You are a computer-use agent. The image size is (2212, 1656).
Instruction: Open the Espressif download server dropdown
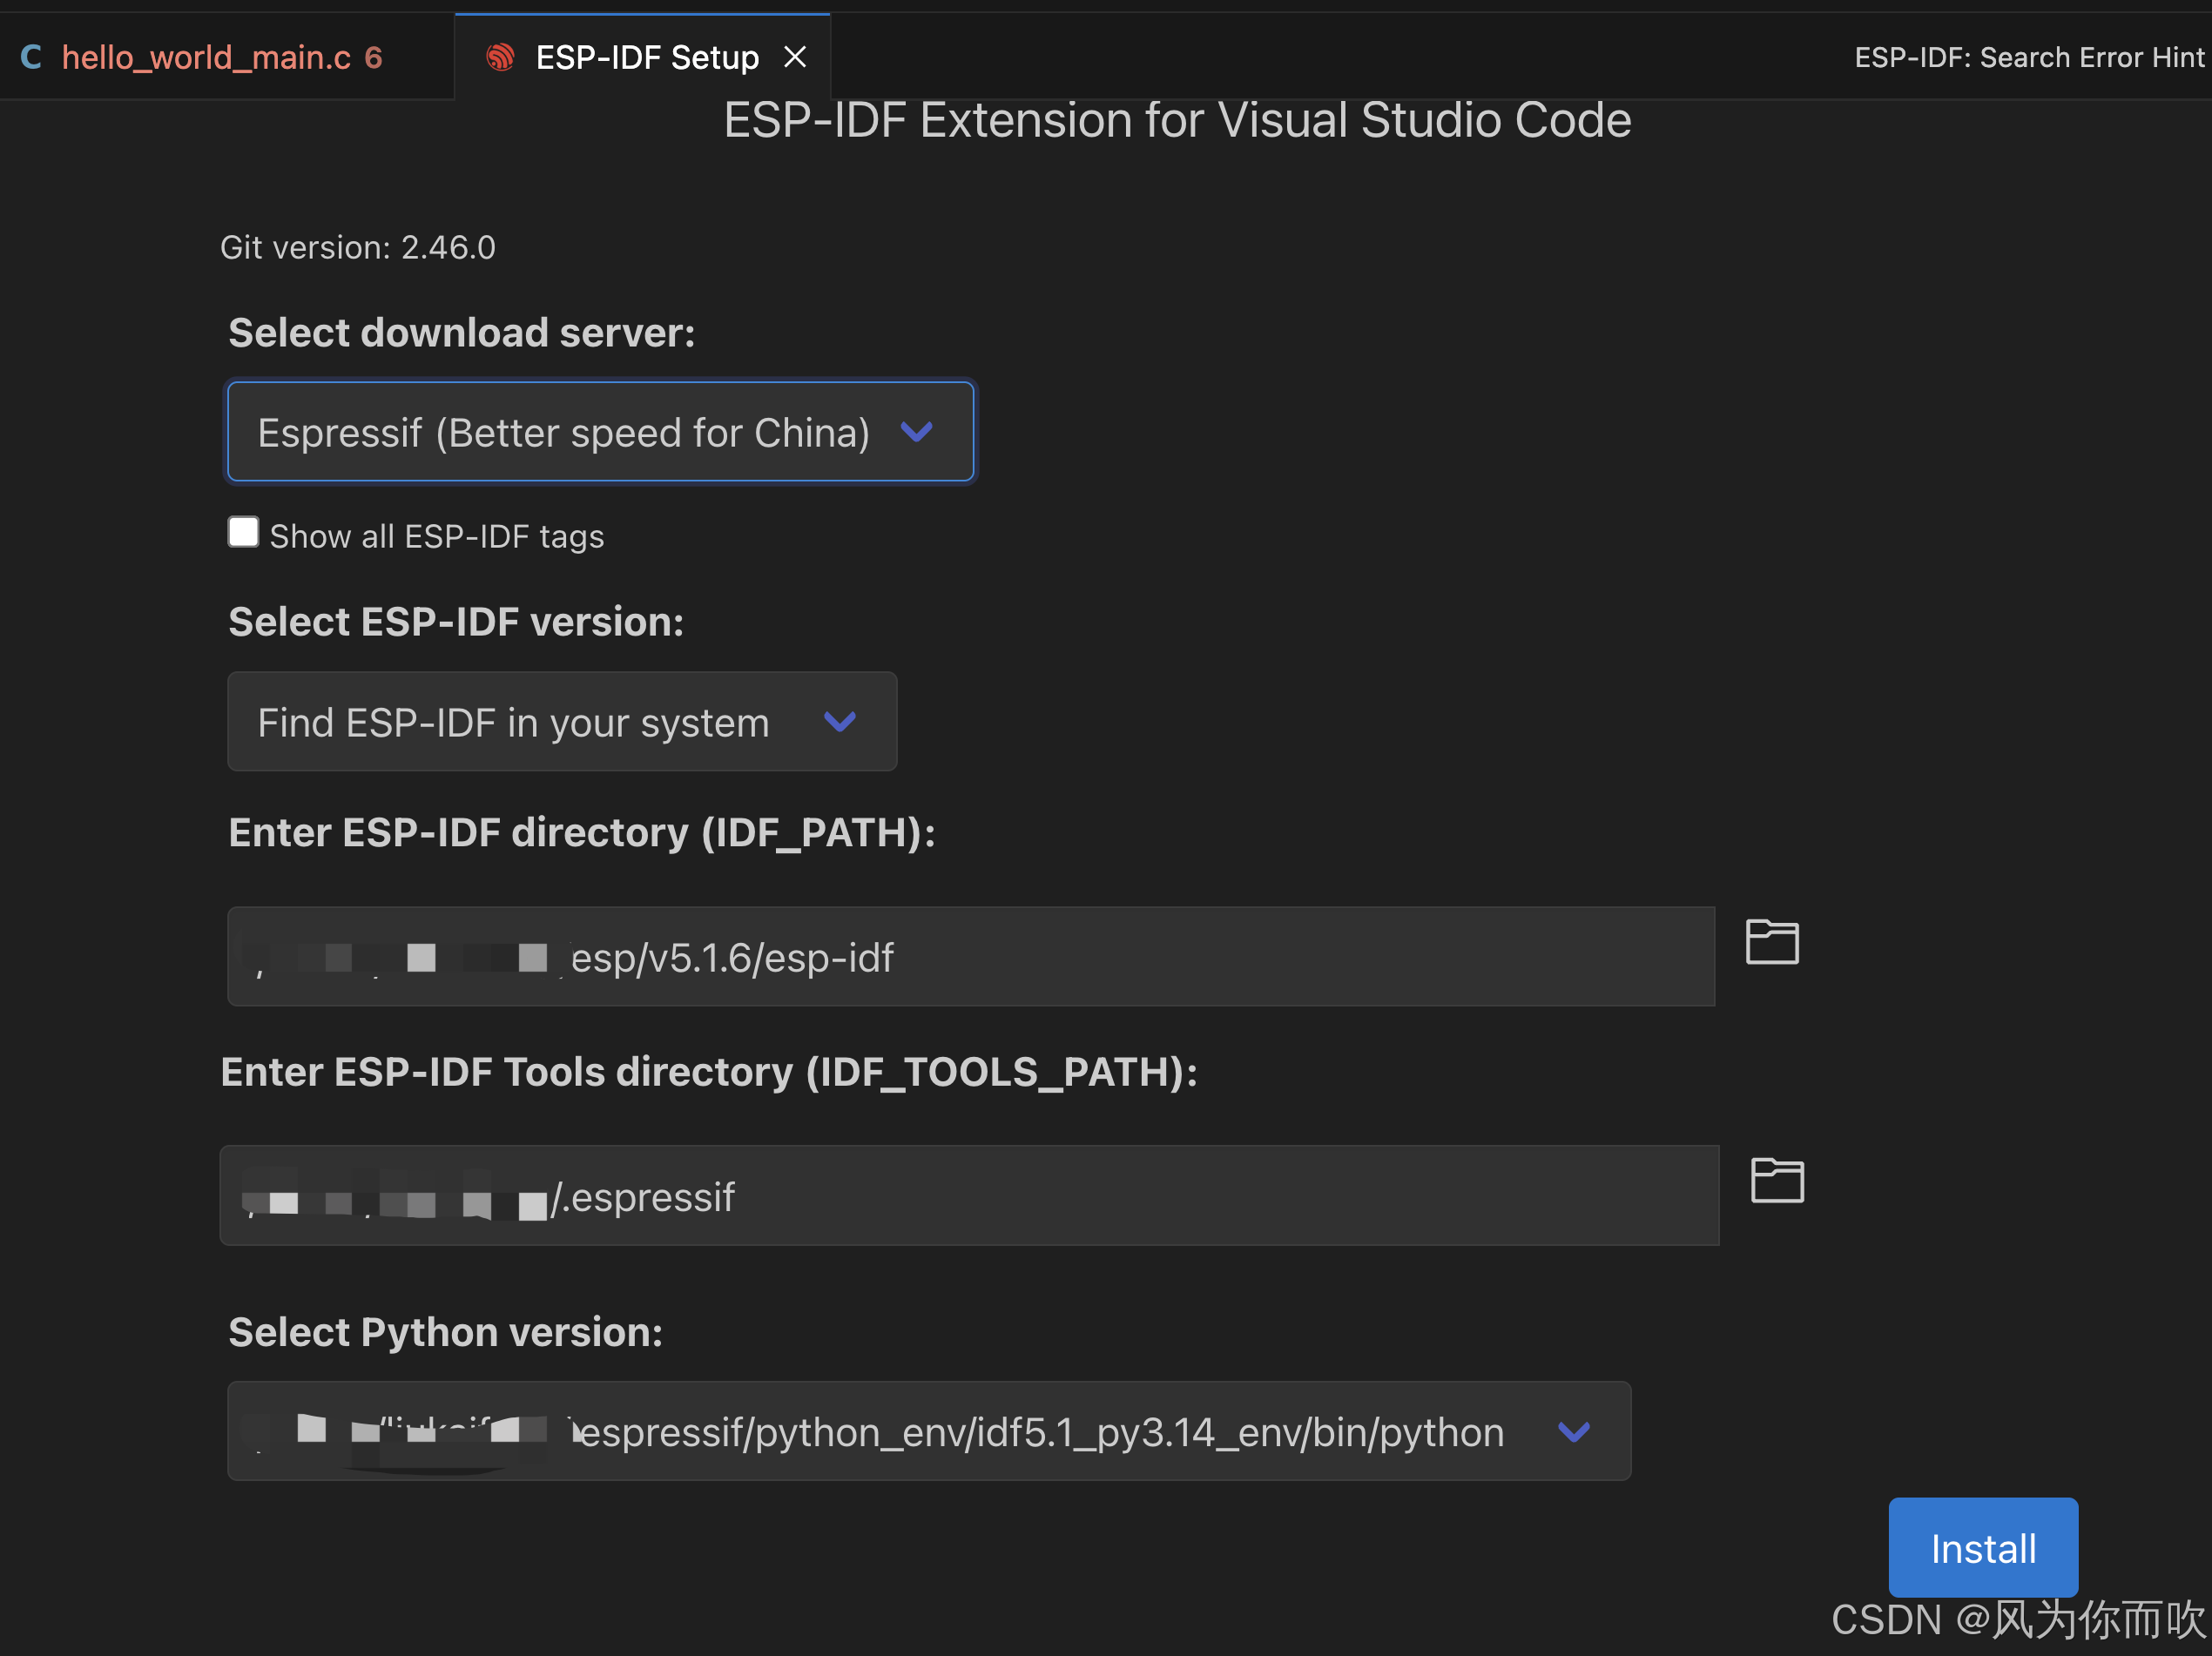point(562,432)
